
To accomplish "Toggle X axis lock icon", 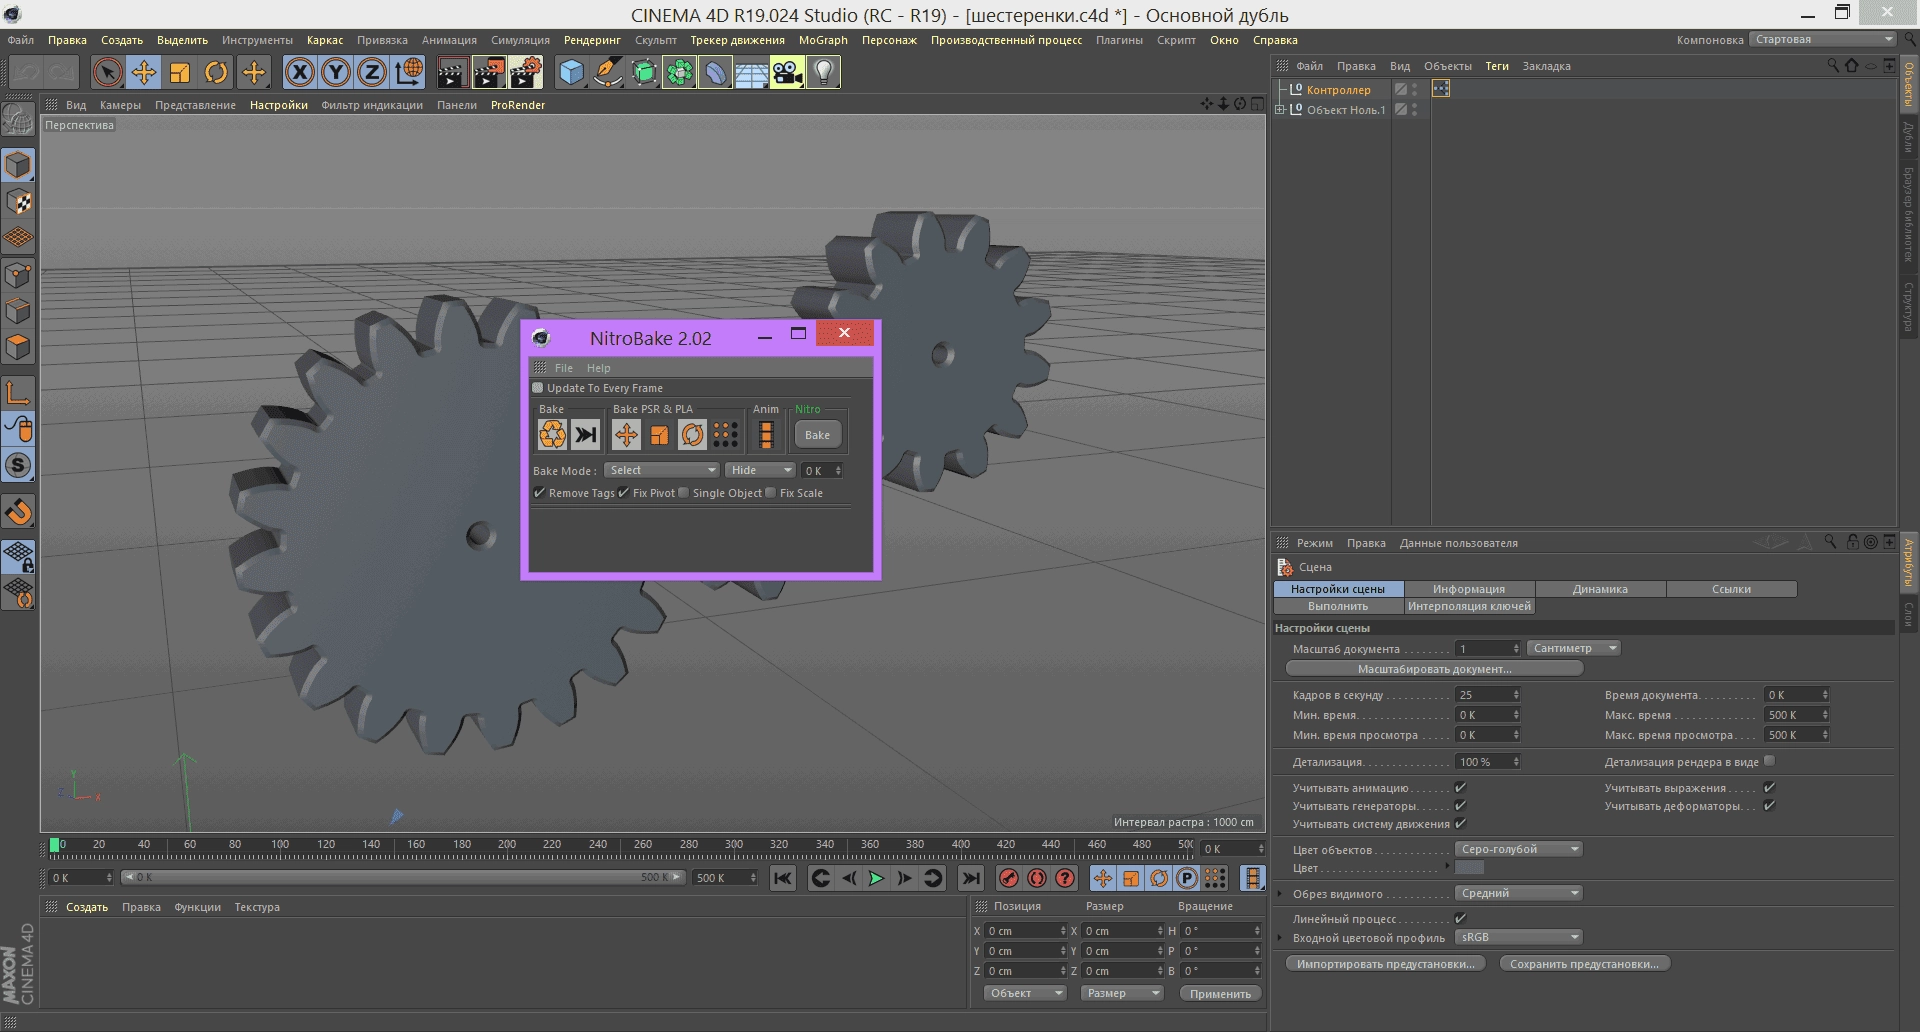I will [x=300, y=72].
